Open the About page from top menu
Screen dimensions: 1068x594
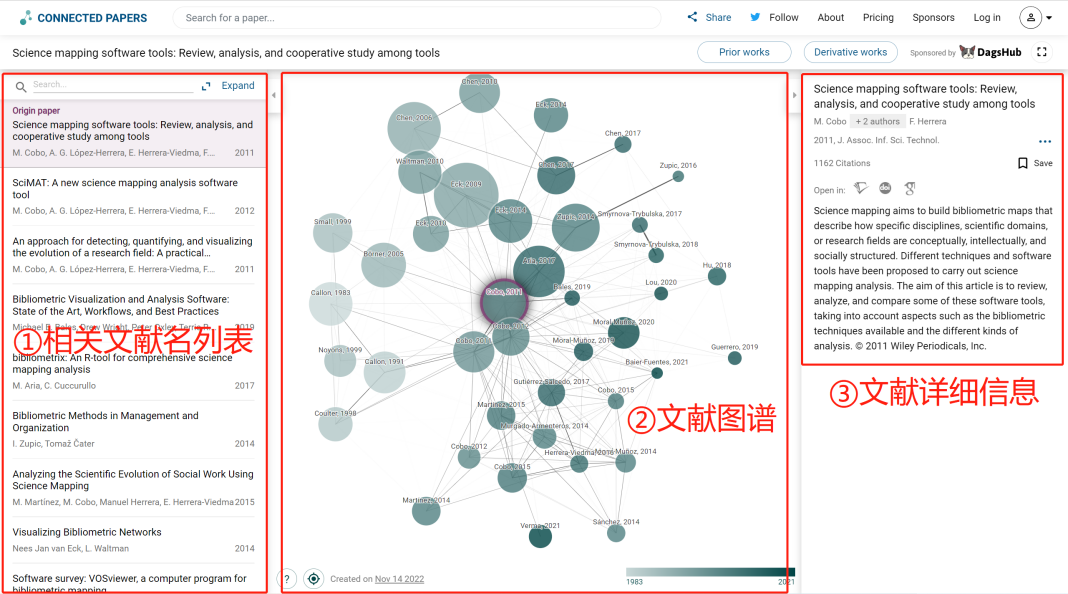[830, 17]
